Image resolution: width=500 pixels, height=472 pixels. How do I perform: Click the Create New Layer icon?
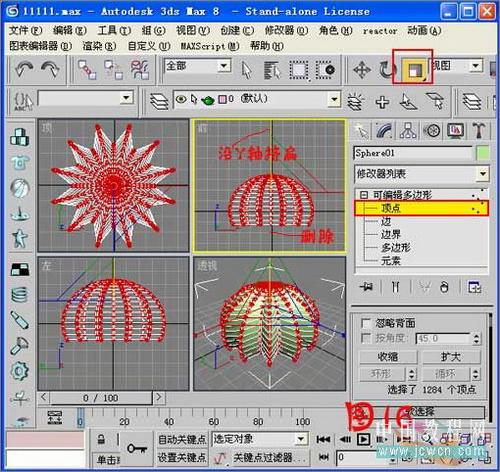[355, 101]
